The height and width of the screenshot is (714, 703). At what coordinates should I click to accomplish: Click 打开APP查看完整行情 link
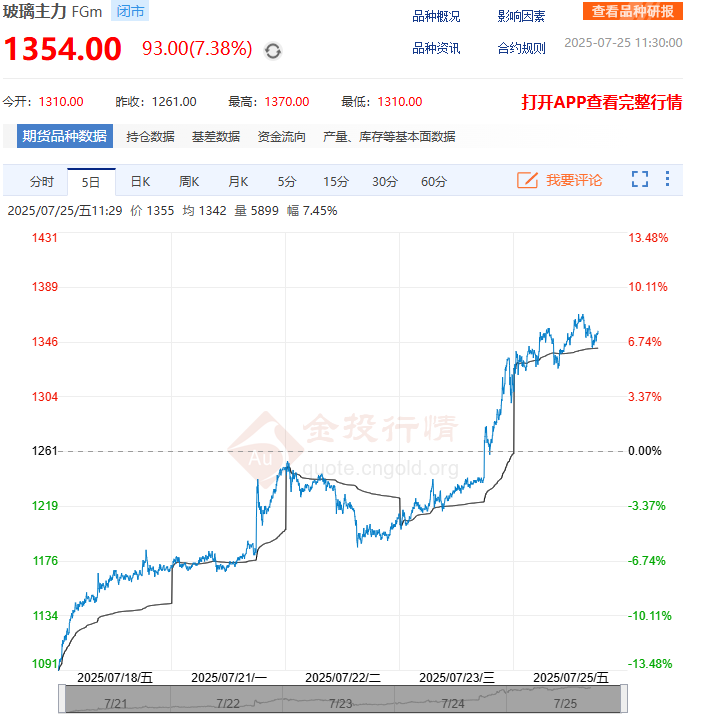coord(602,102)
